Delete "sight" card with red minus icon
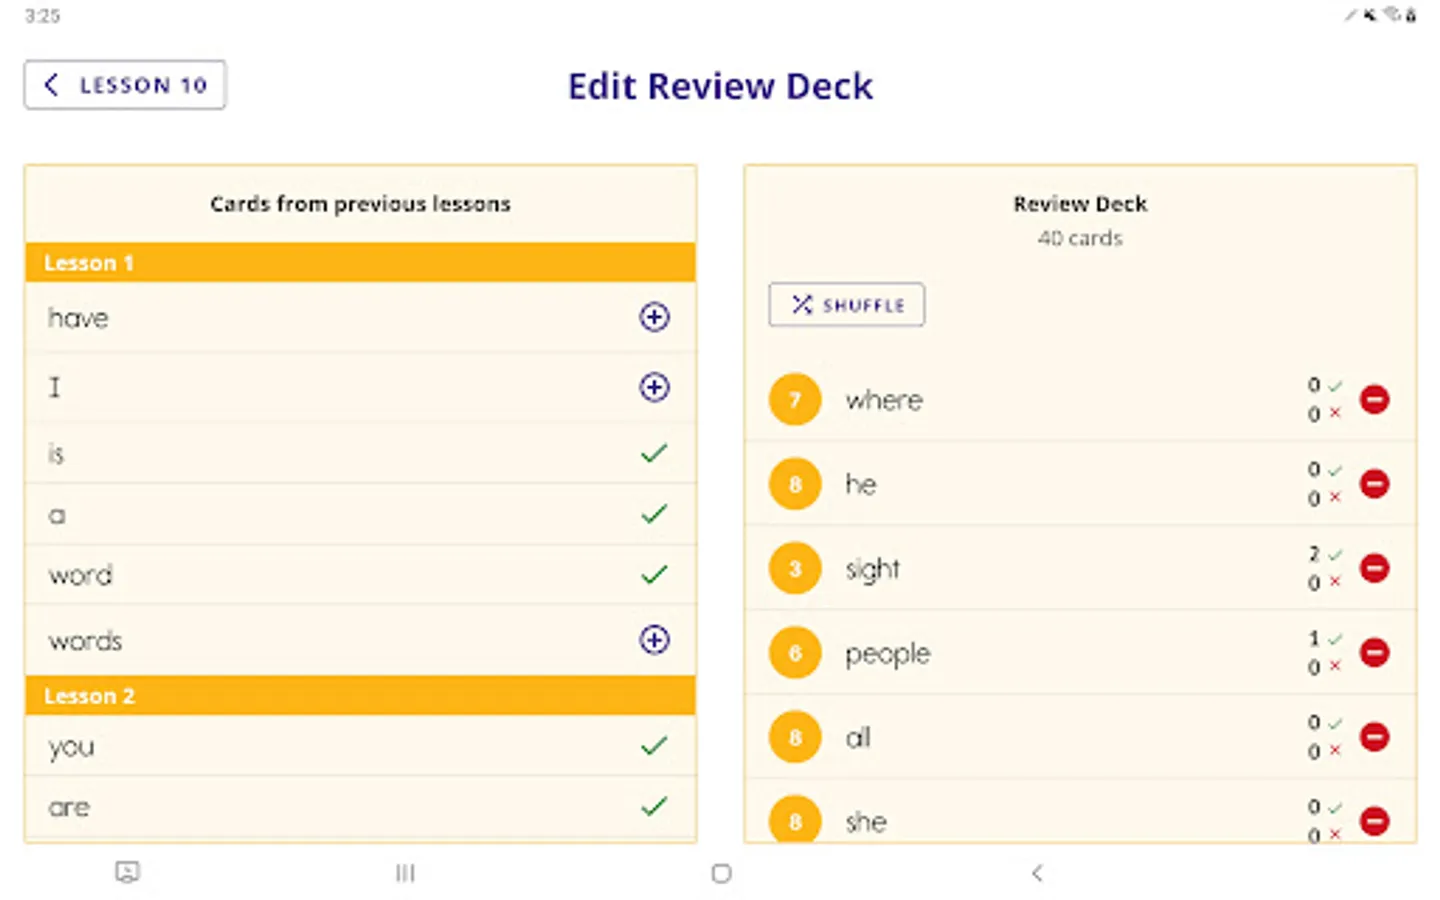The image size is (1440, 900). point(1374,568)
